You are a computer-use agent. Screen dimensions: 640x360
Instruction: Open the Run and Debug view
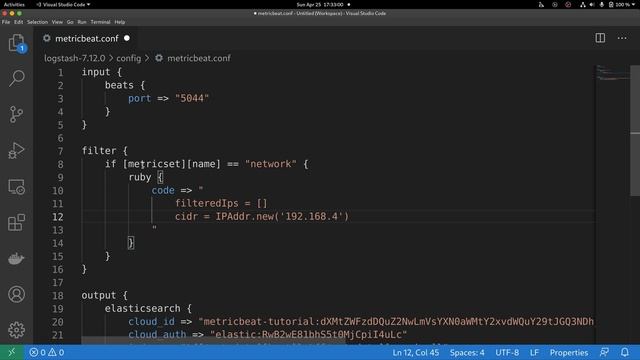(16, 150)
